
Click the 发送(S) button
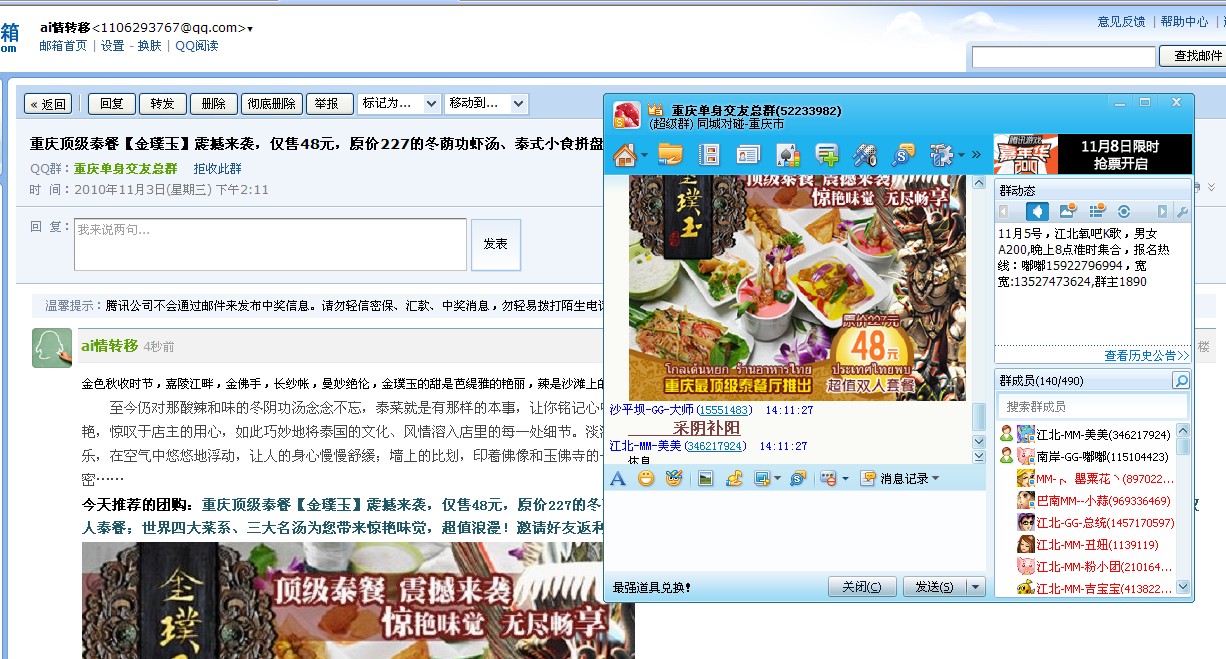click(x=934, y=587)
